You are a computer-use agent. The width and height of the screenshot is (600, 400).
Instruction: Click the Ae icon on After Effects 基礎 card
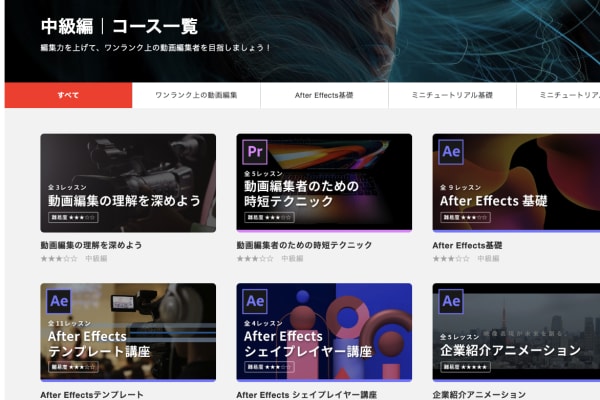(x=451, y=152)
